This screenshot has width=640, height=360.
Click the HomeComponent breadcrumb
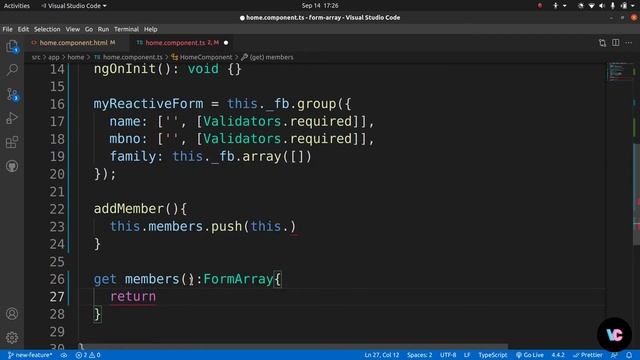pos(202,57)
